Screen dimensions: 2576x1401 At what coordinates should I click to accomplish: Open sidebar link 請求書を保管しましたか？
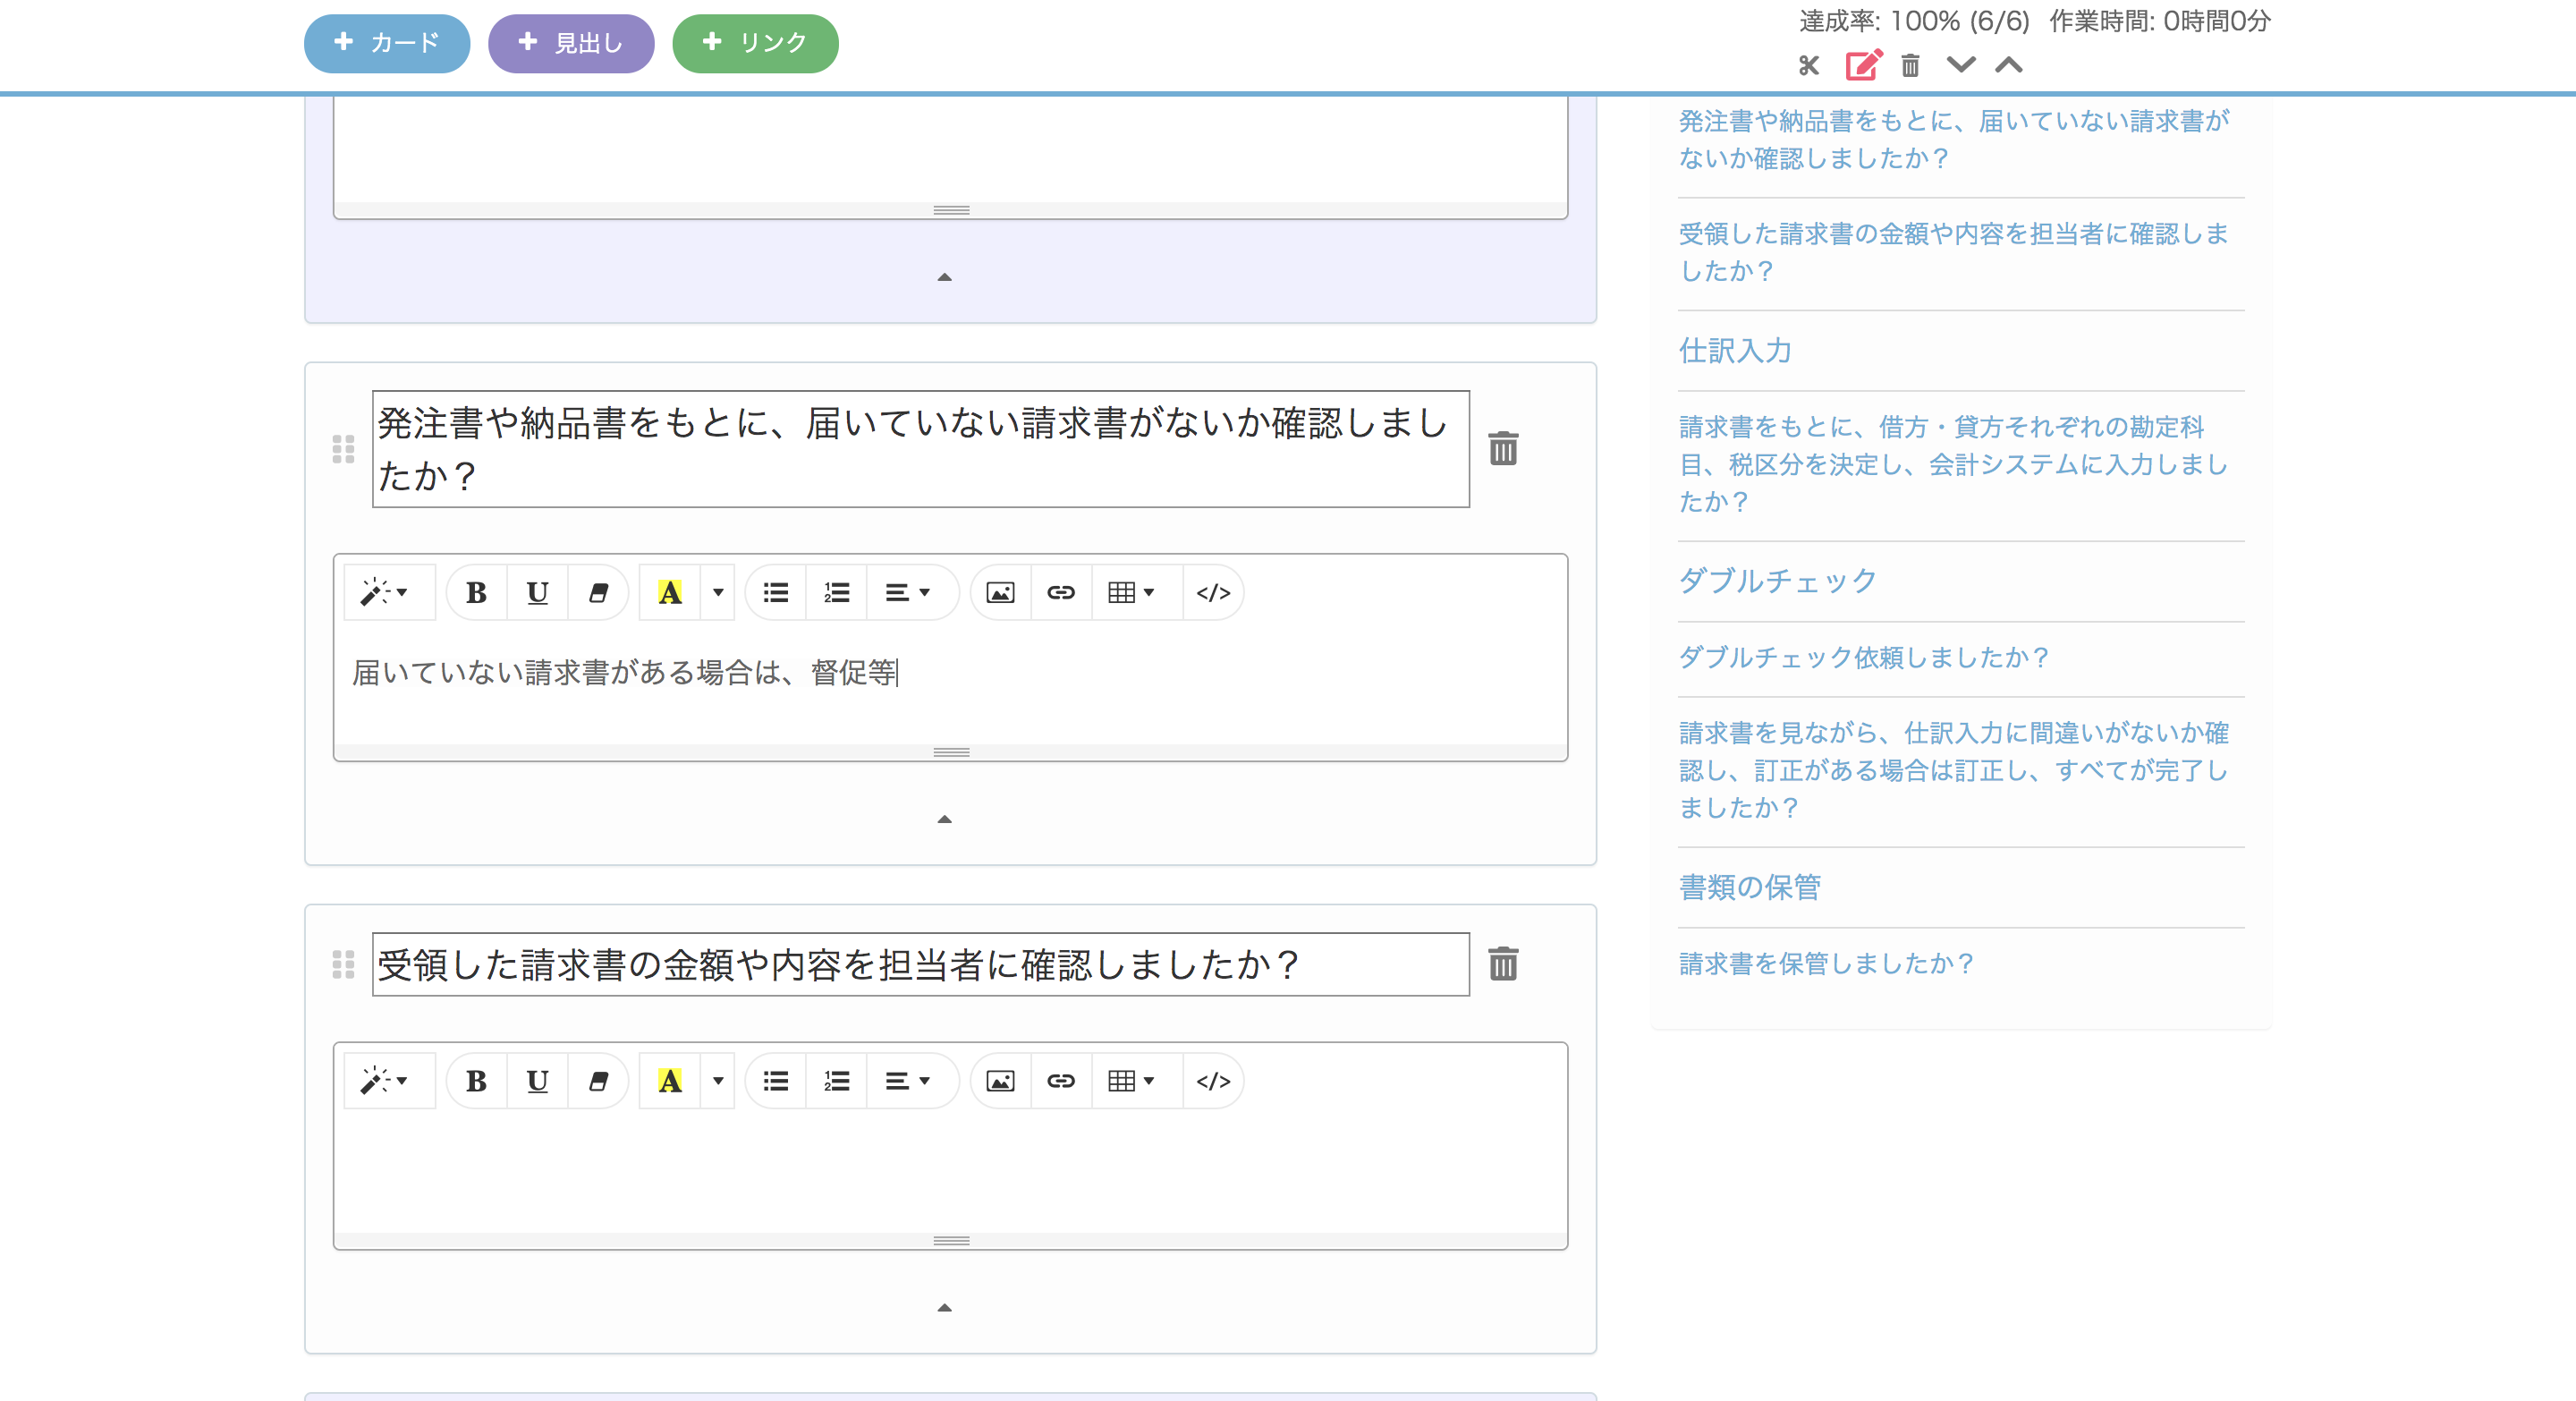point(1826,963)
